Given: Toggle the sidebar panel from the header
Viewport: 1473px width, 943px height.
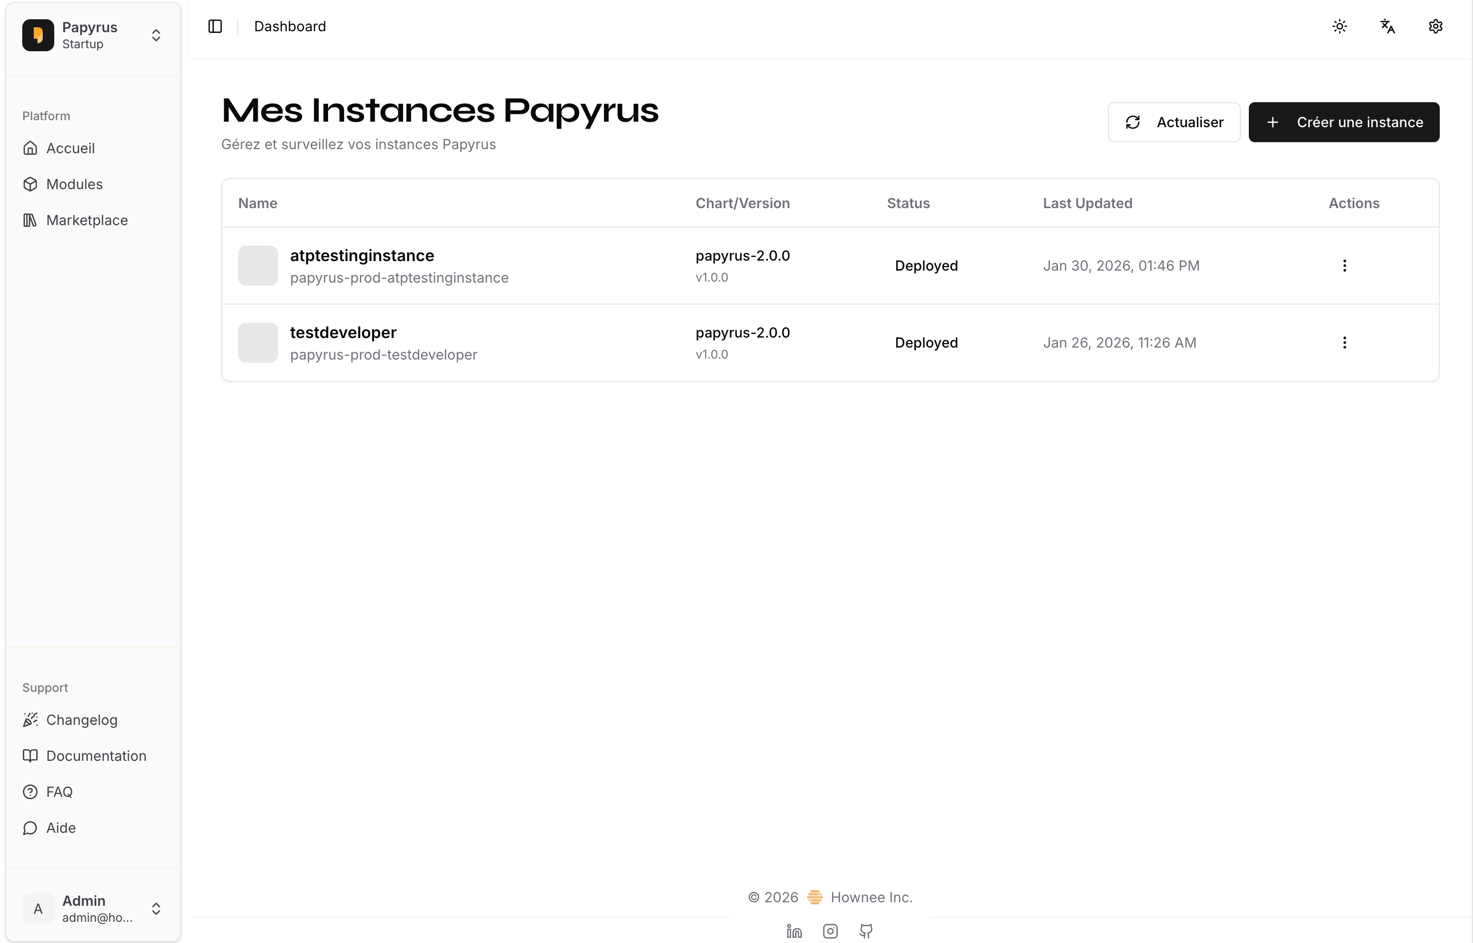Looking at the screenshot, I should click(x=215, y=26).
